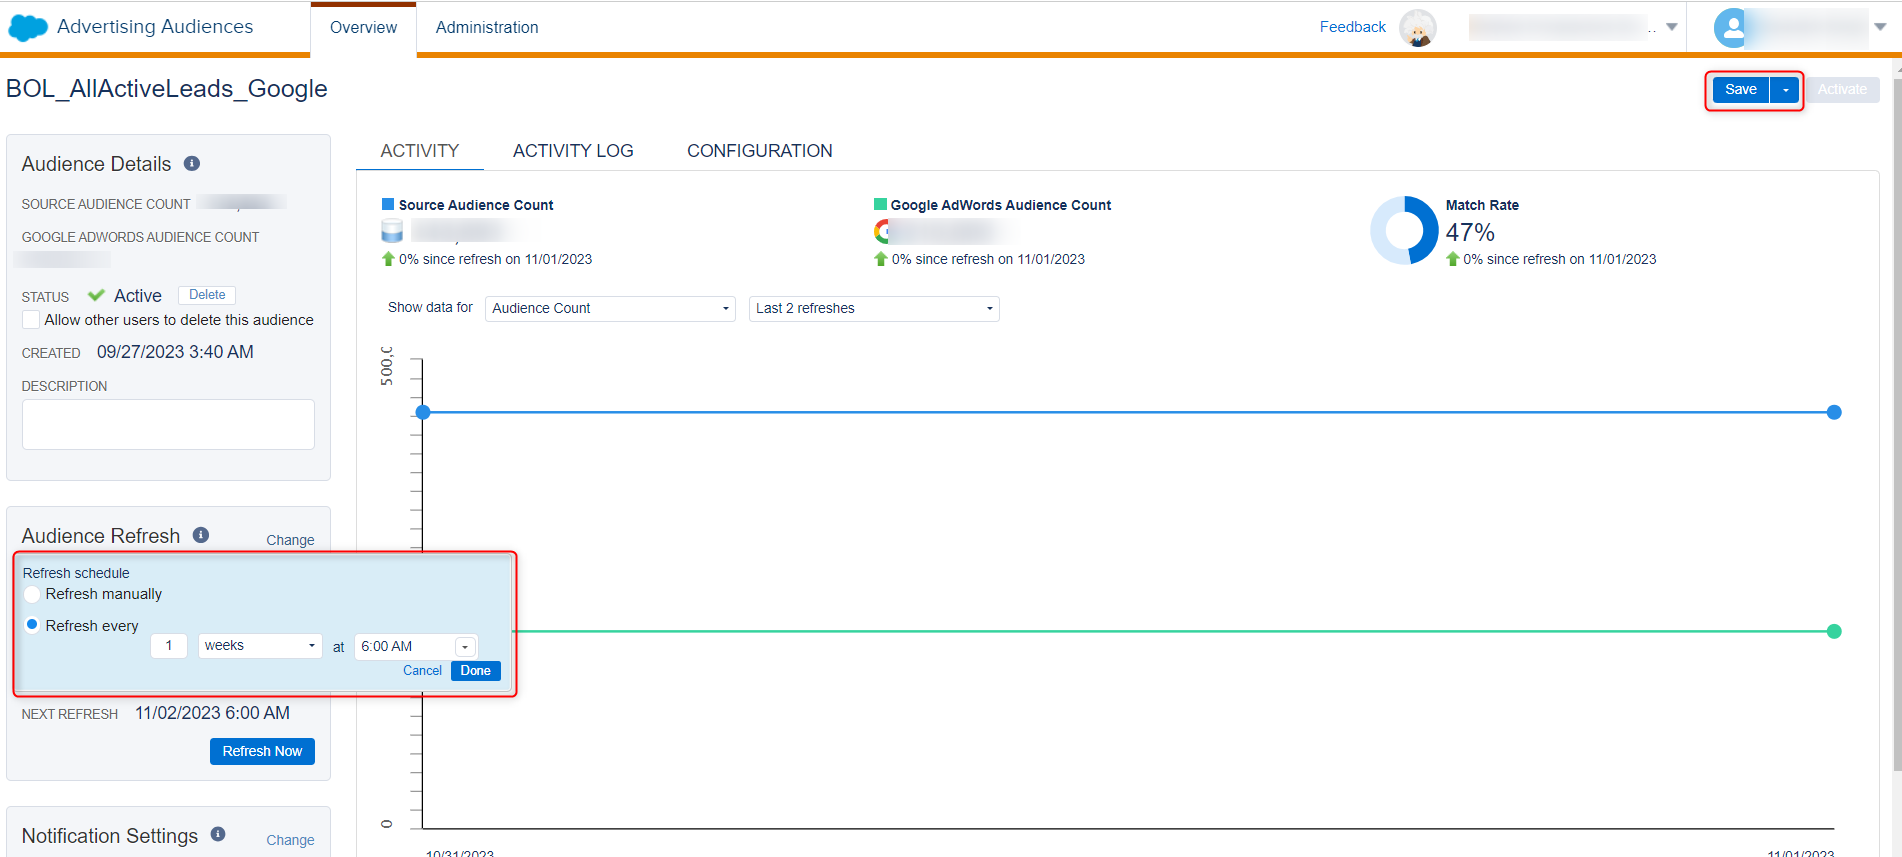Click the blue data point at chart left end
The height and width of the screenshot is (857, 1902).
[x=423, y=412]
